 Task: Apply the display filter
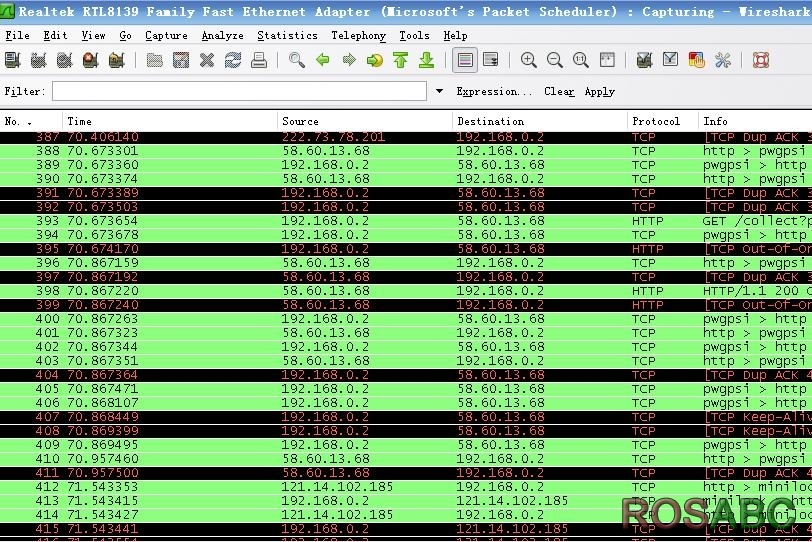(x=600, y=91)
